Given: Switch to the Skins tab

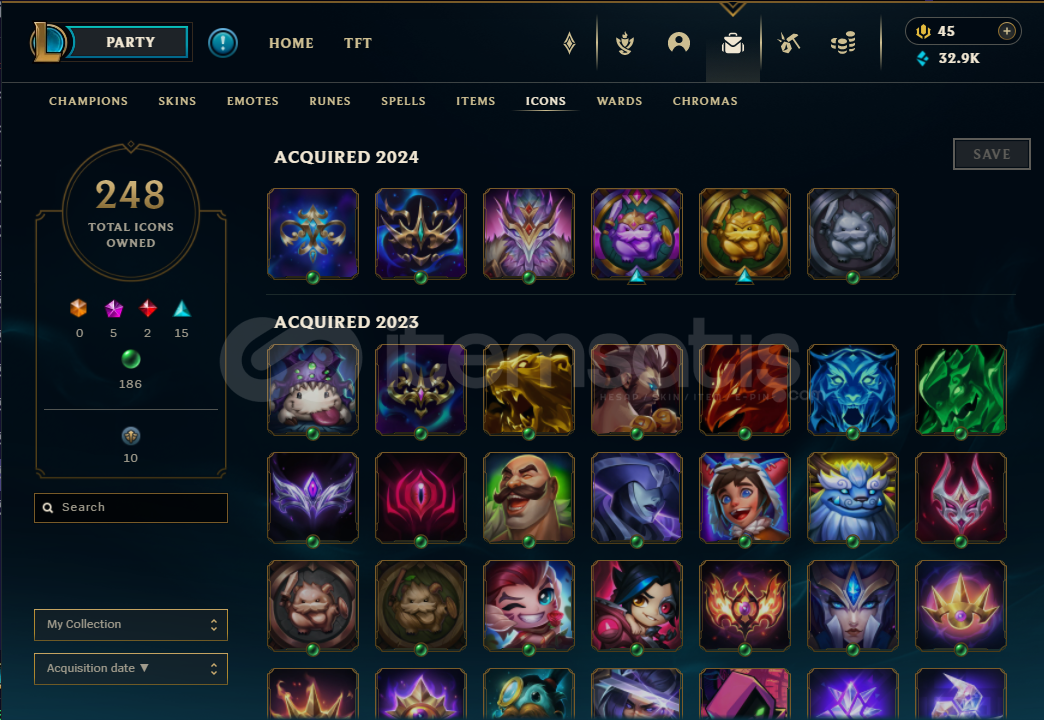Looking at the screenshot, I should 177,101.
